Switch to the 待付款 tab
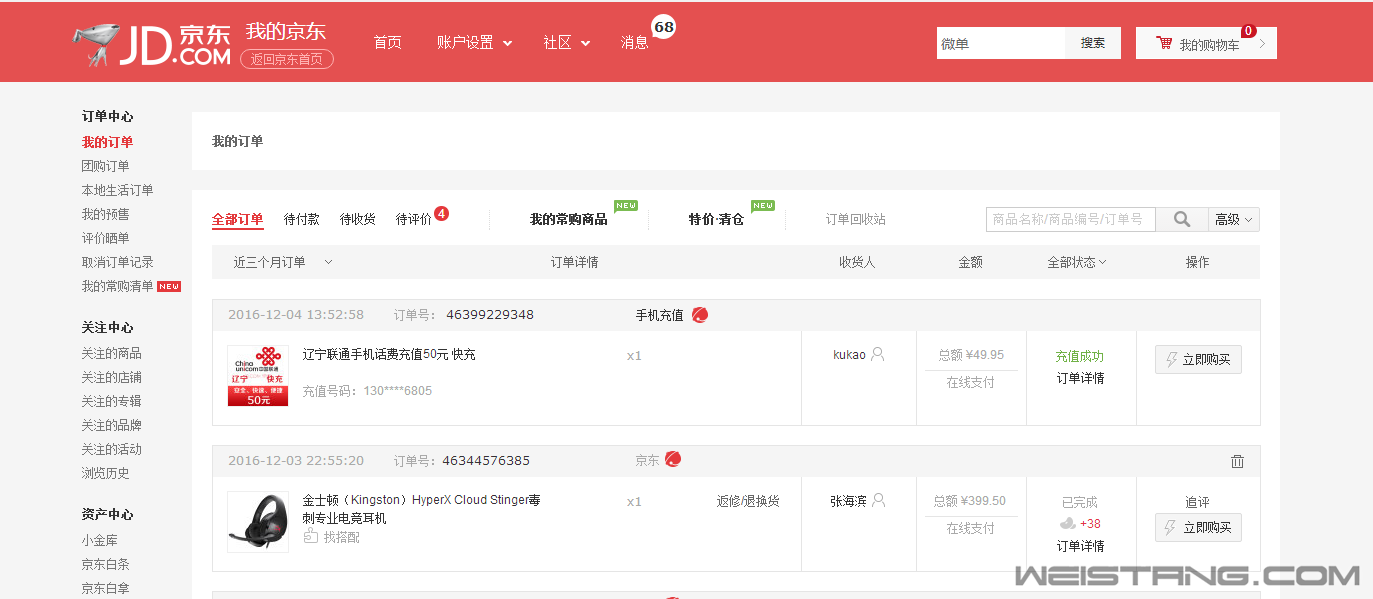 pyautogui.click(x=302, y=219)
